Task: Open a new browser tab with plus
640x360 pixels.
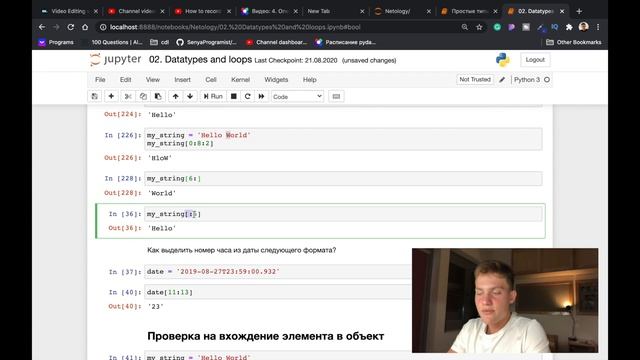Action: [x=579, y=11]
